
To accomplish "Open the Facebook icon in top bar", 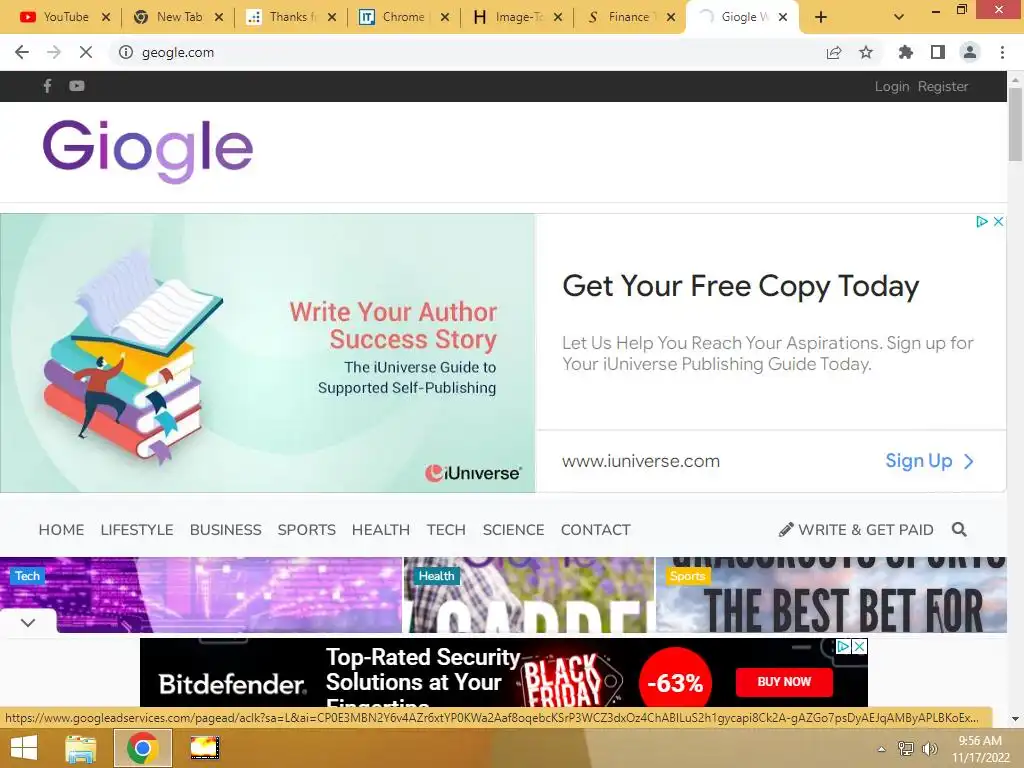I will click(47, 86).
